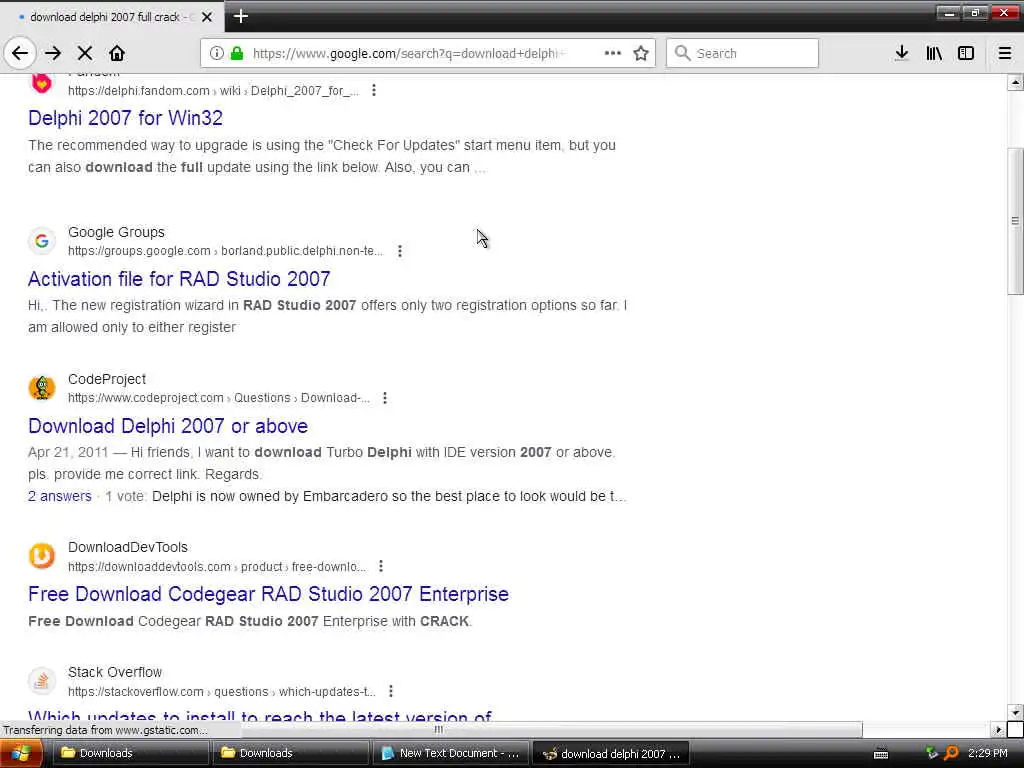Viewport: 1024px width, 768px height.
Task: Open the Library bookshelf icon
Action: pos(934,54)
